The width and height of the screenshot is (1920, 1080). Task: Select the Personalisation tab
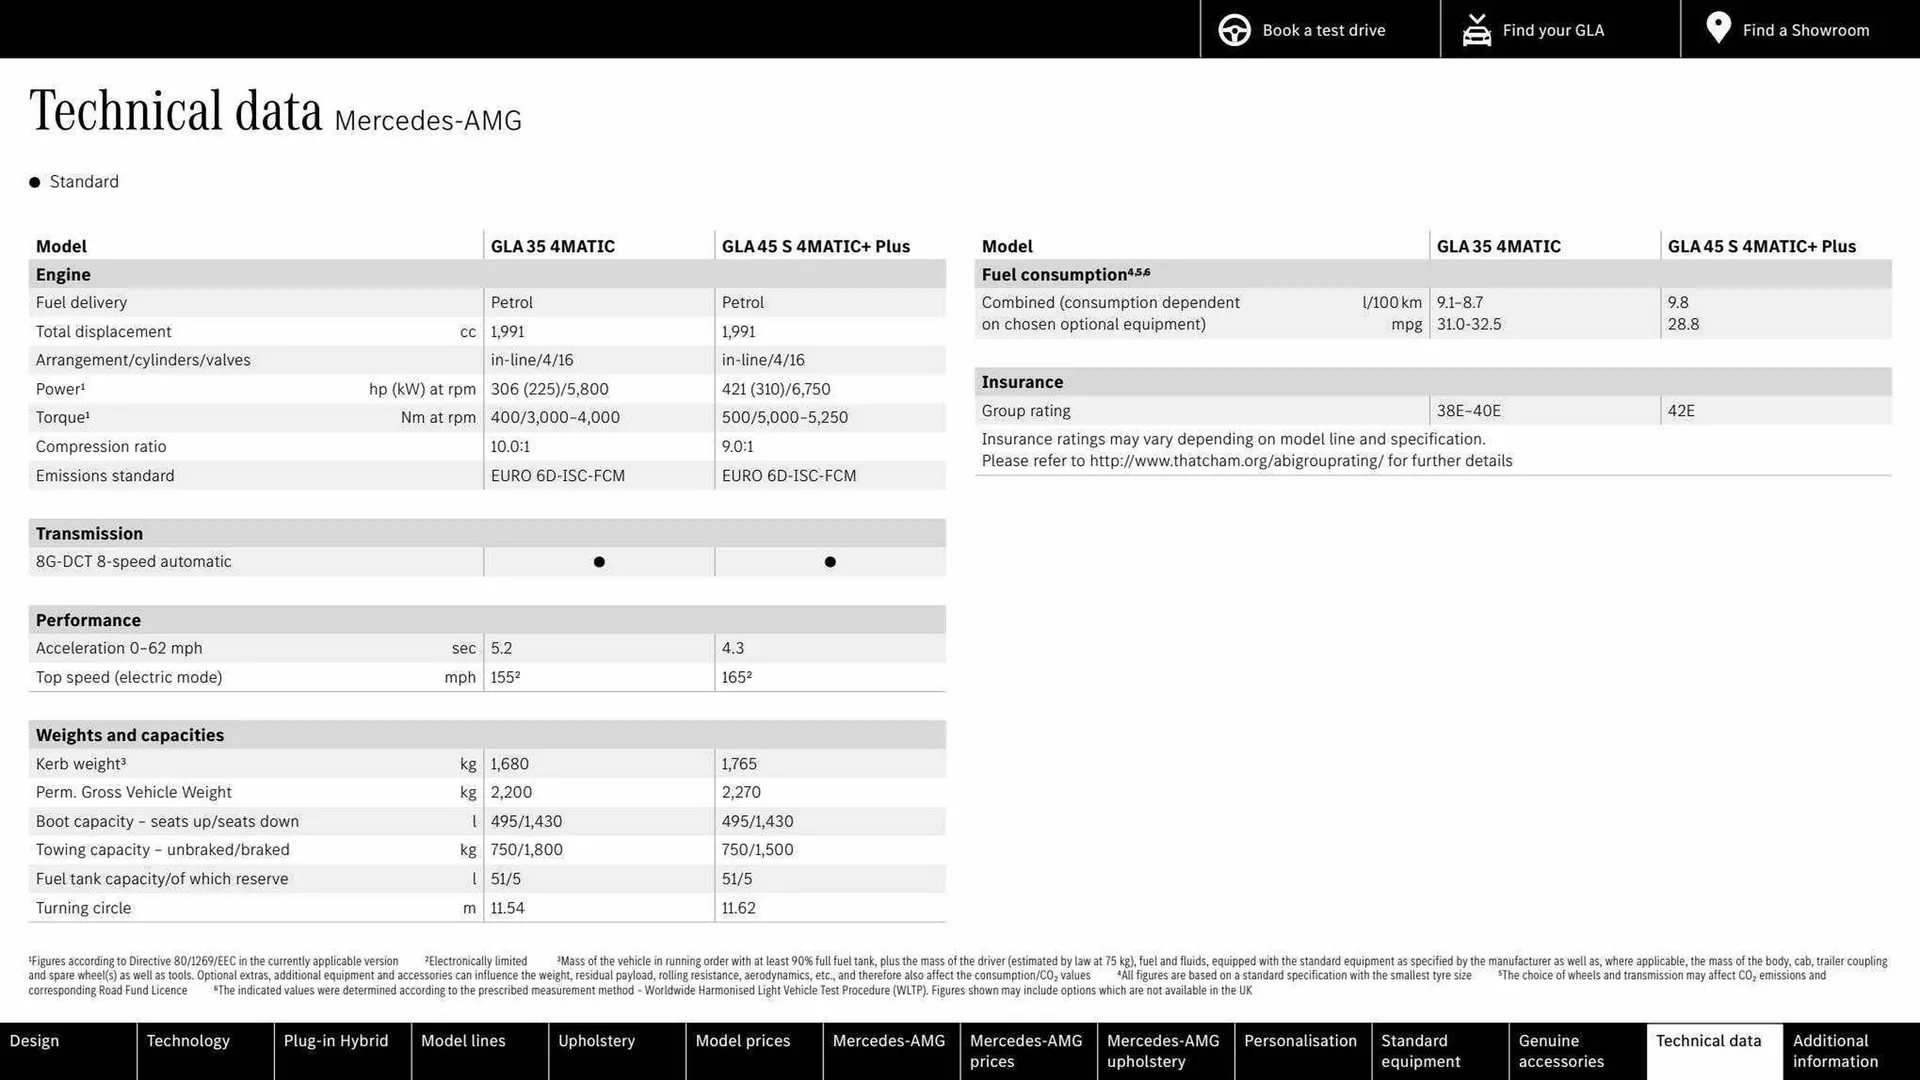1301,1040
